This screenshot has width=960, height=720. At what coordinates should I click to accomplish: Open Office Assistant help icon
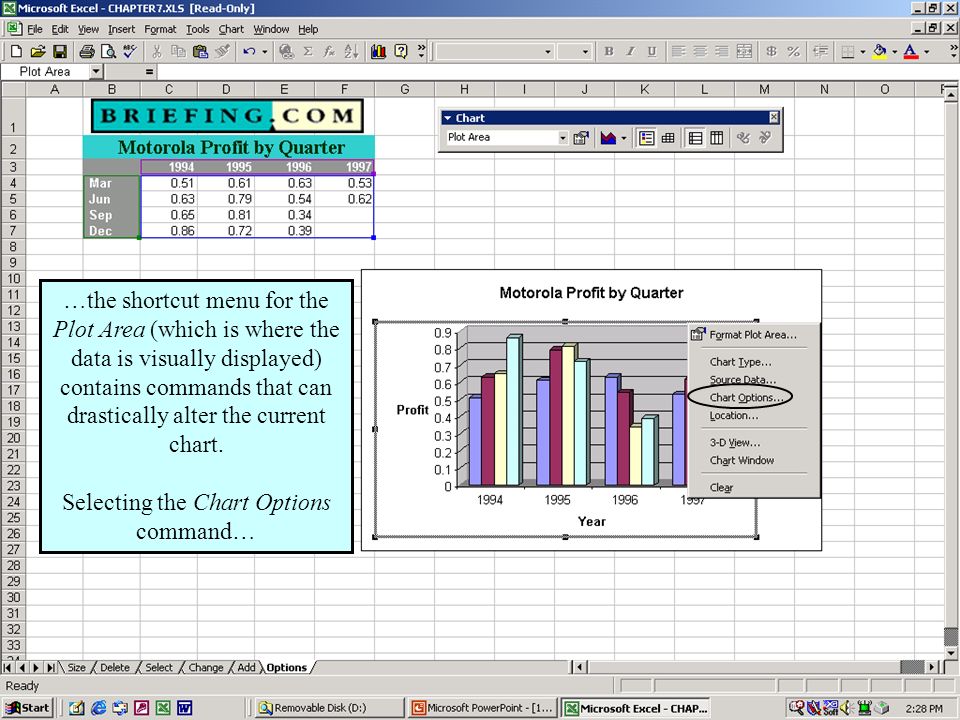(401, 51)
